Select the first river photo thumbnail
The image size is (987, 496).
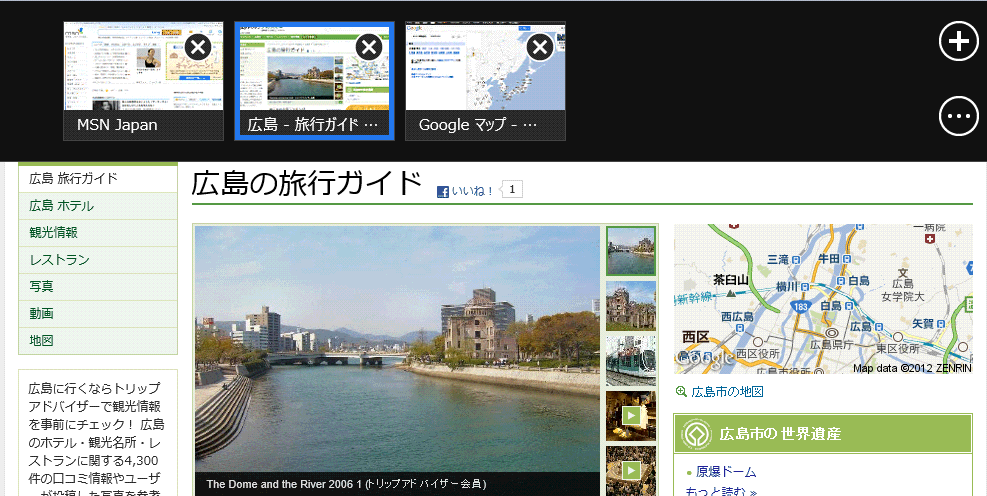pos(631,251)
